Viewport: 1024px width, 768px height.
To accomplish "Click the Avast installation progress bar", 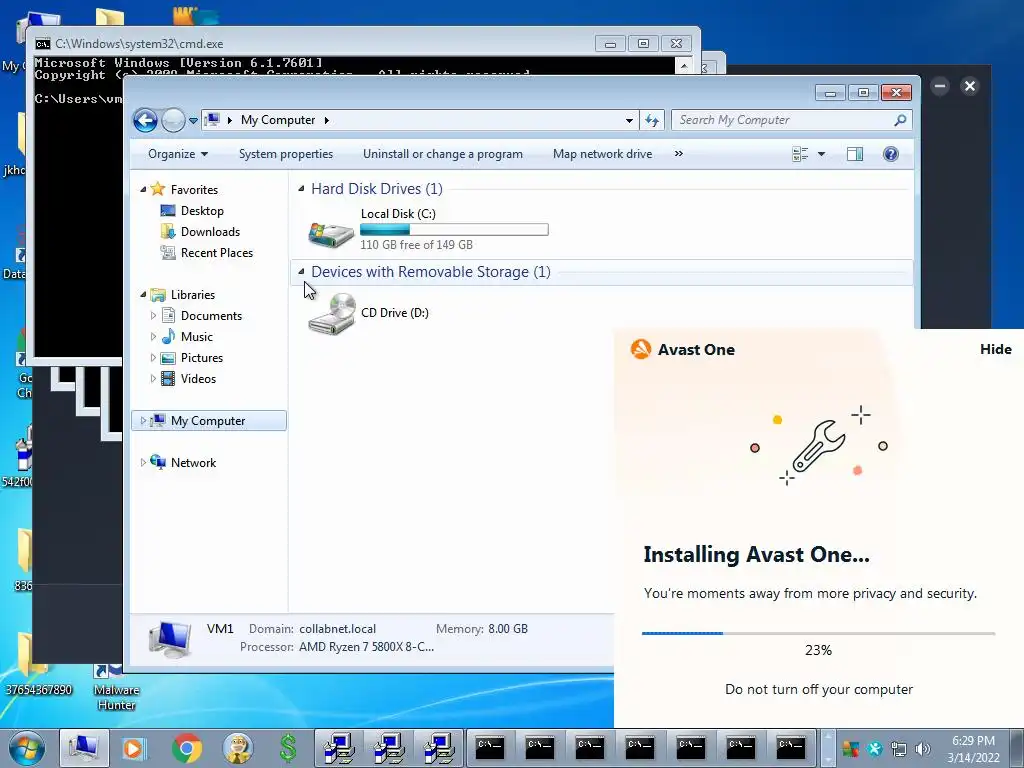I will (x=818, y=633).
